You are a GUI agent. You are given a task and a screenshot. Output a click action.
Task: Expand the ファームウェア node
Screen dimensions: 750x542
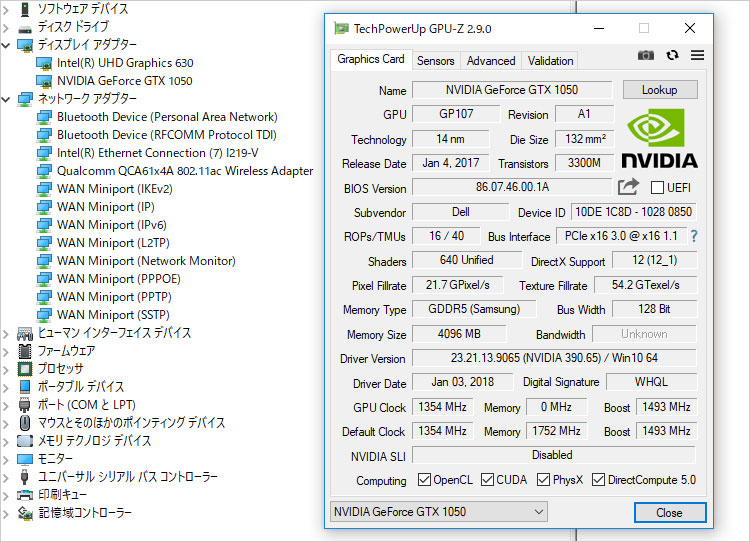[x=6, y=352]
